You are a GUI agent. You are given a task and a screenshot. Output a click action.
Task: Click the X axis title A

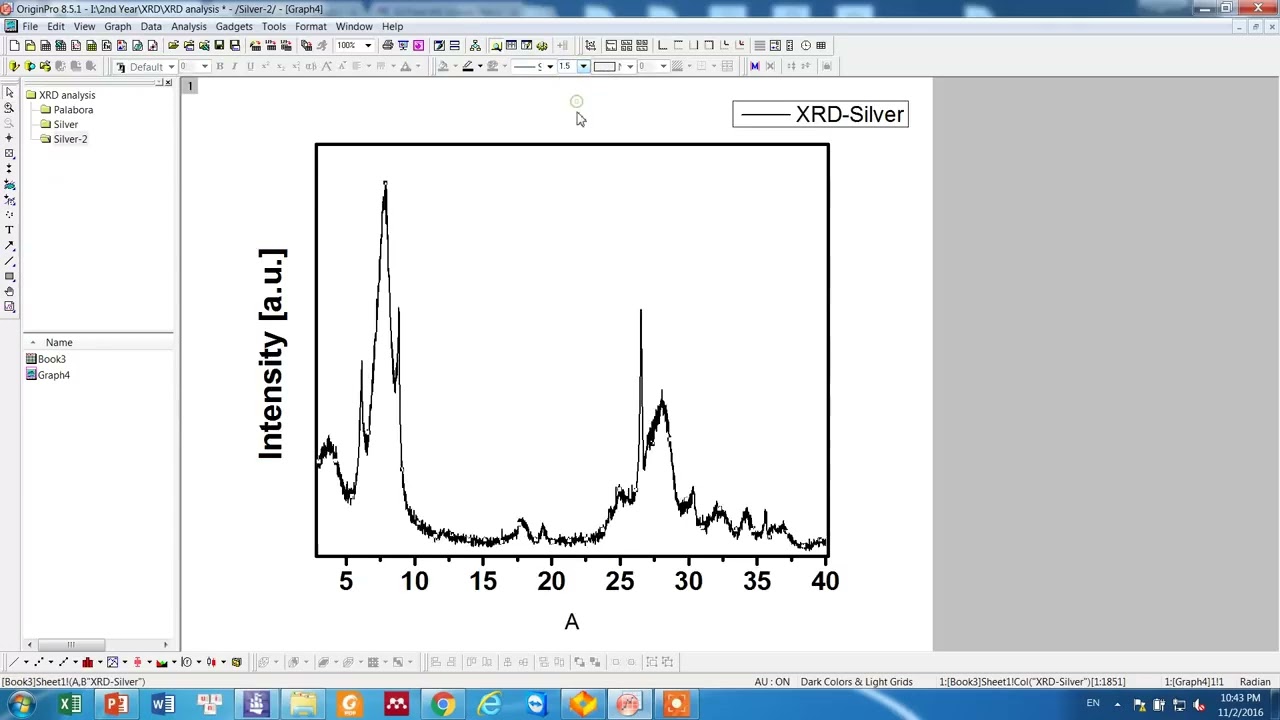pos(572,622)
